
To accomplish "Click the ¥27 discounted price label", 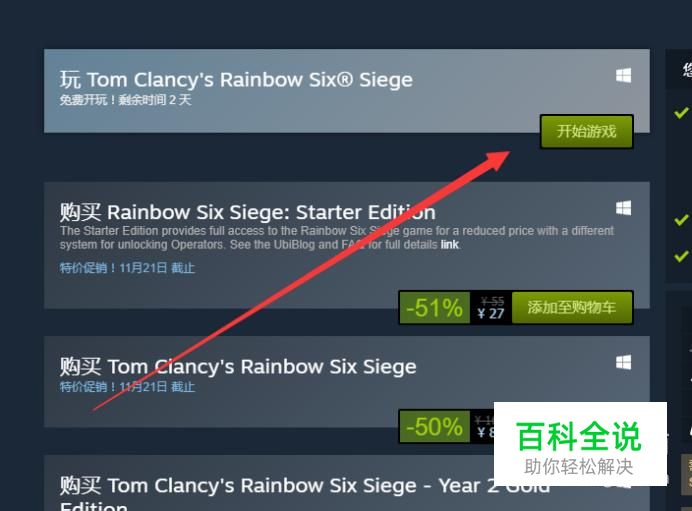I will (x=491, y=313).
